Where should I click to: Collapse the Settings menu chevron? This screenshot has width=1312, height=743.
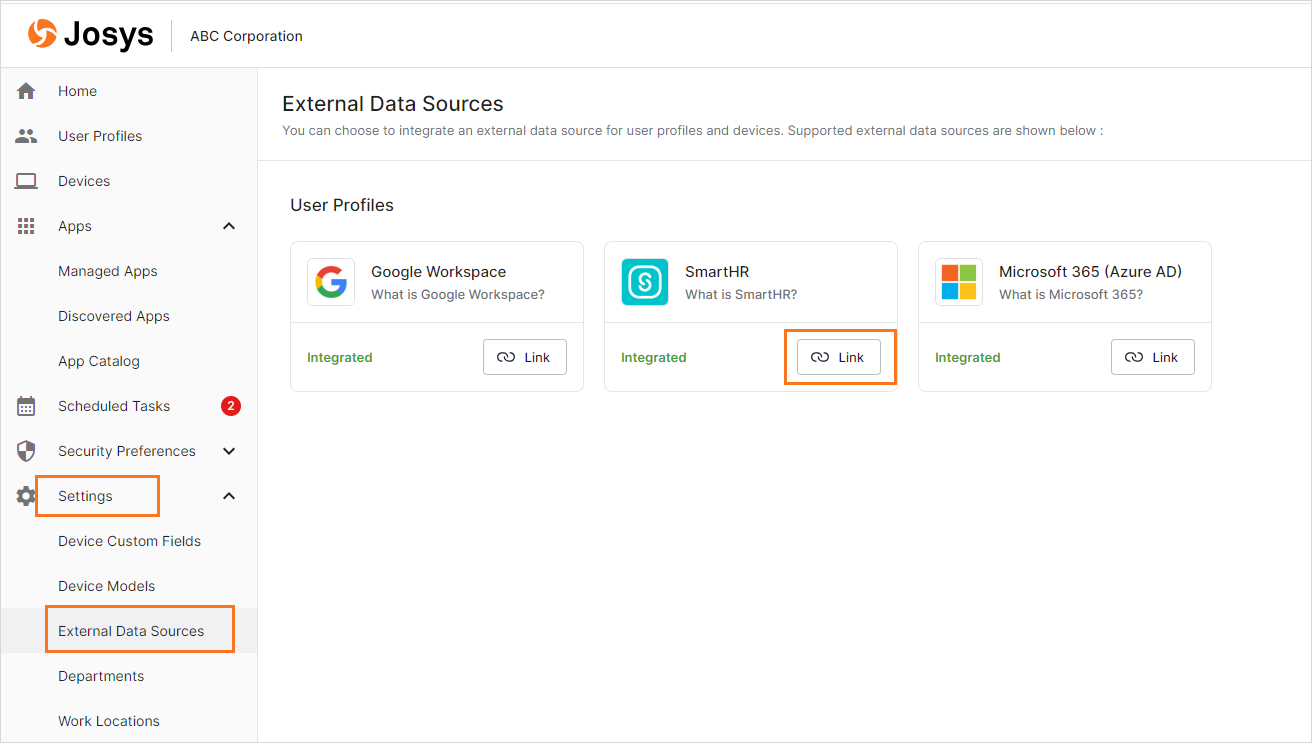tap(229, 496)
